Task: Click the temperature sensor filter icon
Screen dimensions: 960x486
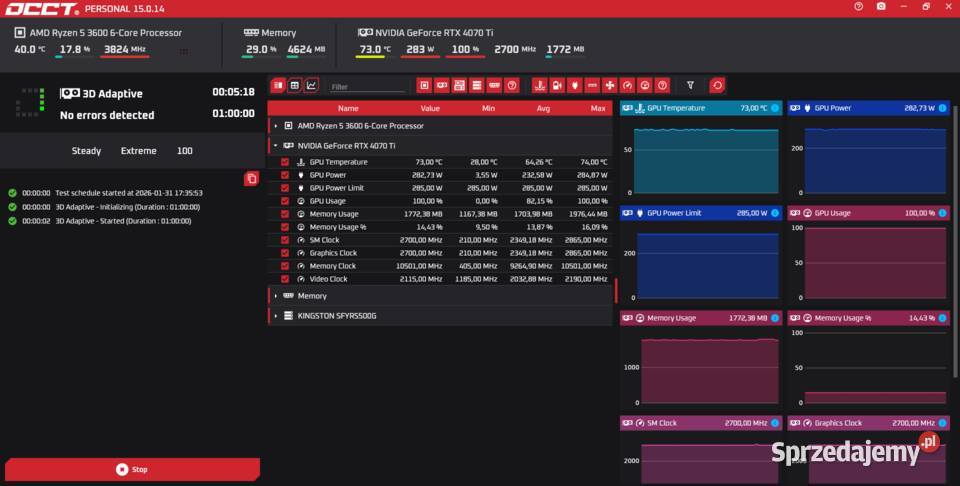Action: click(x=539, y=86)
